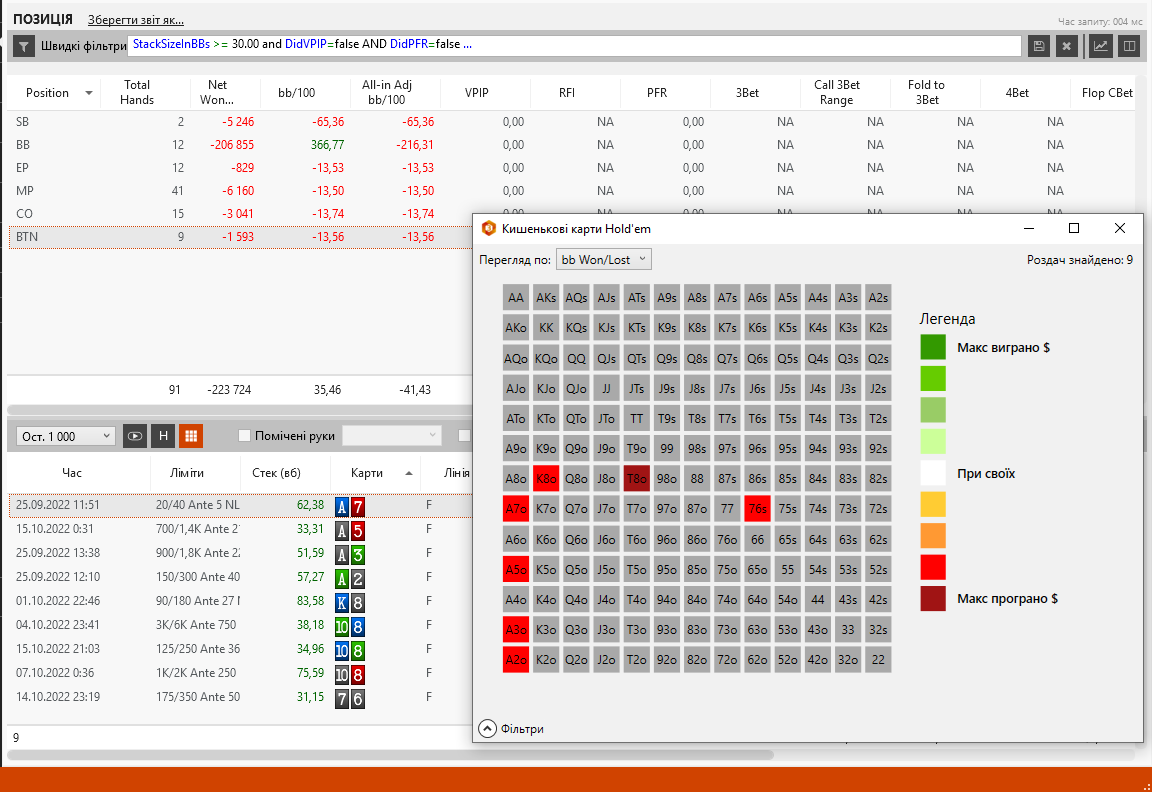The width and height of the screenshot is (1152, 792).
Task: Save the quick filter with disk icon
Action: point(1039,46)
